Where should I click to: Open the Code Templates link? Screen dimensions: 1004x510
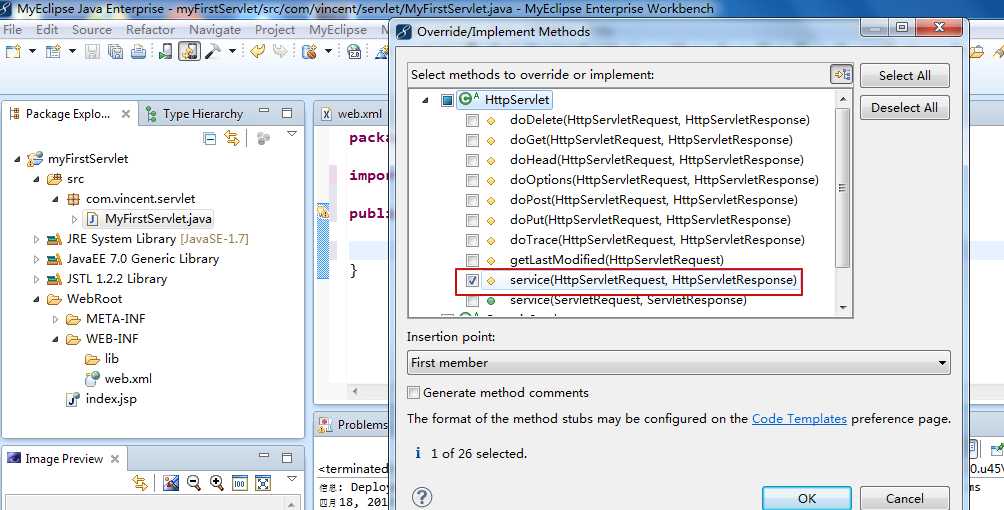(799, 418)
